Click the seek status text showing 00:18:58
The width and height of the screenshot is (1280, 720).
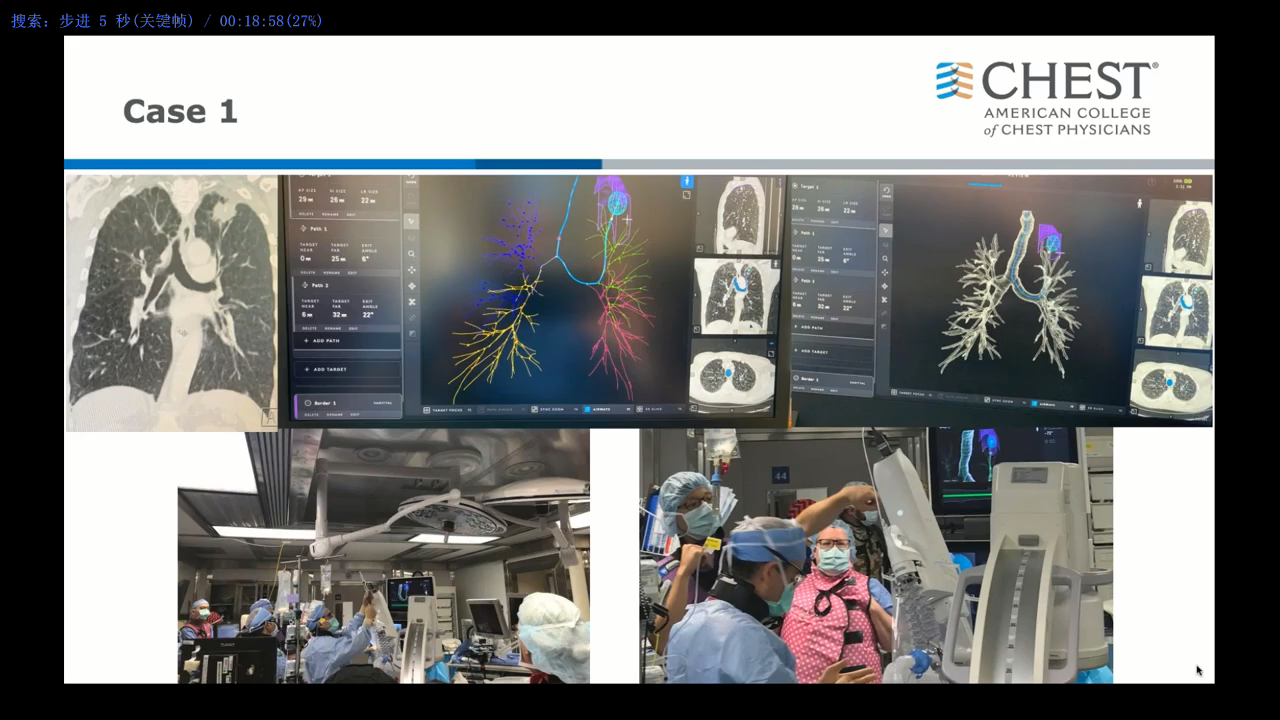[x=167, y=21]
